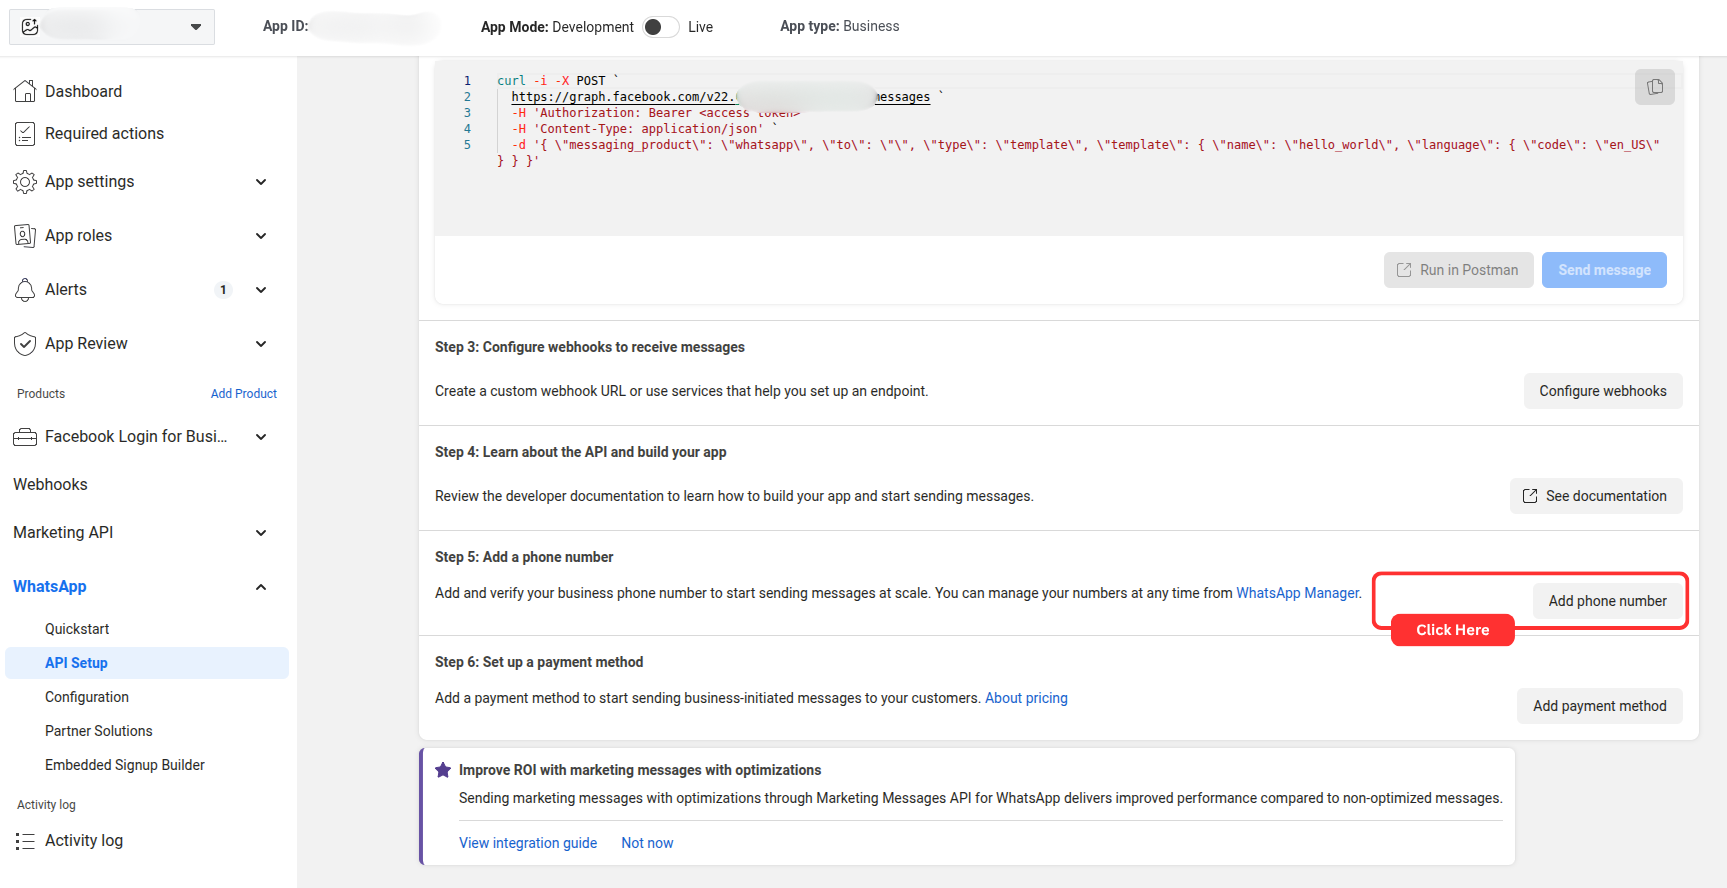Click the graph.facebook.com URL in code
Screen dimensions: 1727x888
[720, 97]
